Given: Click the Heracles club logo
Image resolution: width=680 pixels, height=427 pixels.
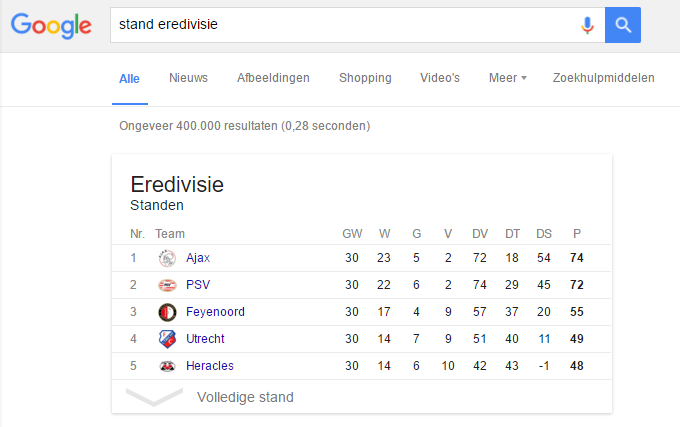Looking at the screenshot, I should pyautogui.click(x=167, y=366).
